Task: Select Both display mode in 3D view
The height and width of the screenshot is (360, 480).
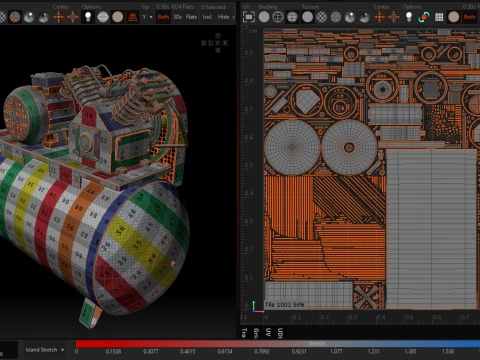Action: pos(163,17)
